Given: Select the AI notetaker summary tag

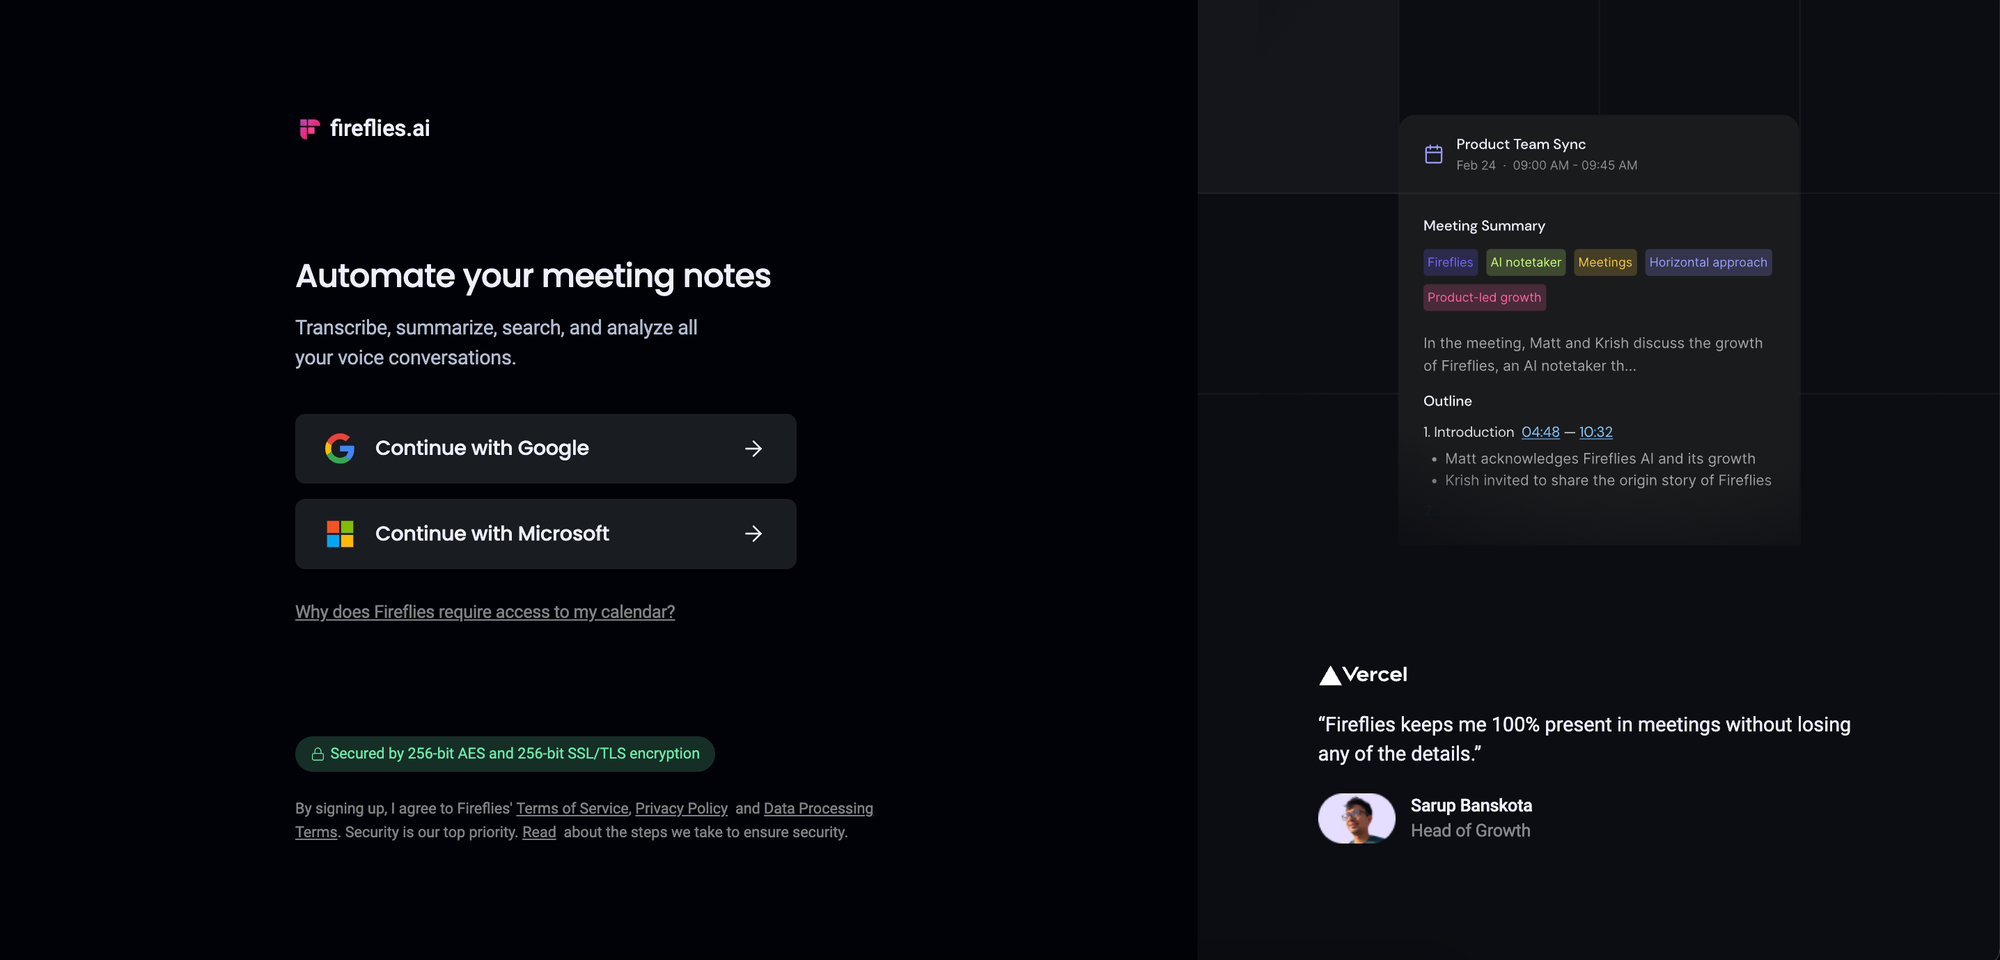Looking at the screenshot, I should pyautogui.click(x=1525, y=262).
